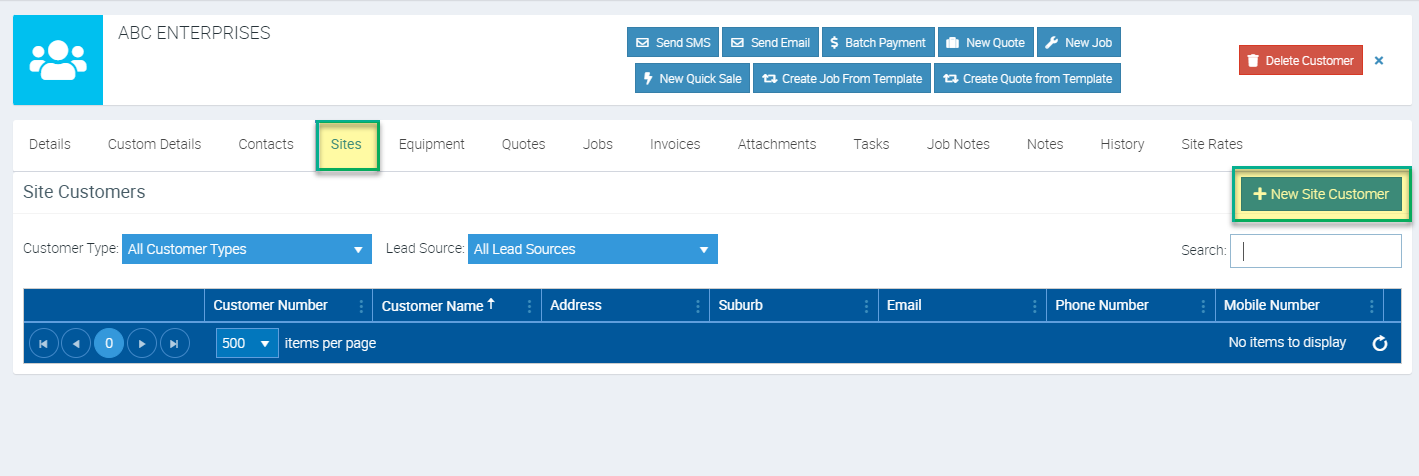Click Create Job From Template button

(x=842, y=79)
